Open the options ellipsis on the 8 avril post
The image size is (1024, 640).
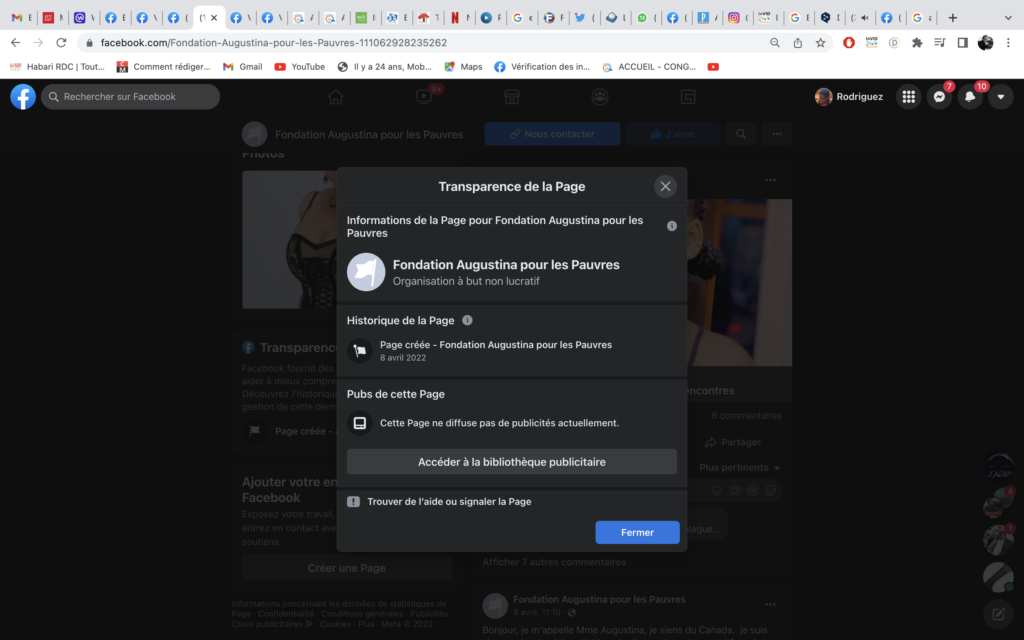click(x=771, y=605)
